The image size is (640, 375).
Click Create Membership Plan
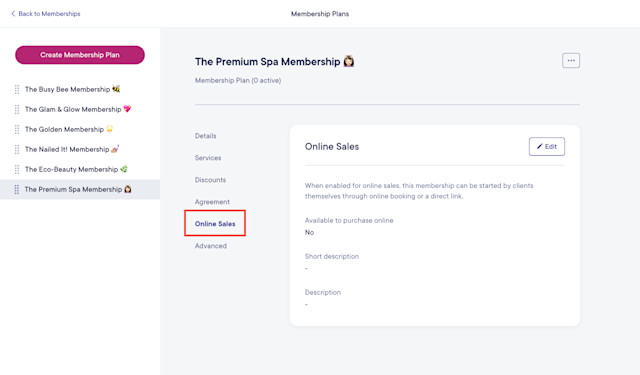tap(80, 55)
